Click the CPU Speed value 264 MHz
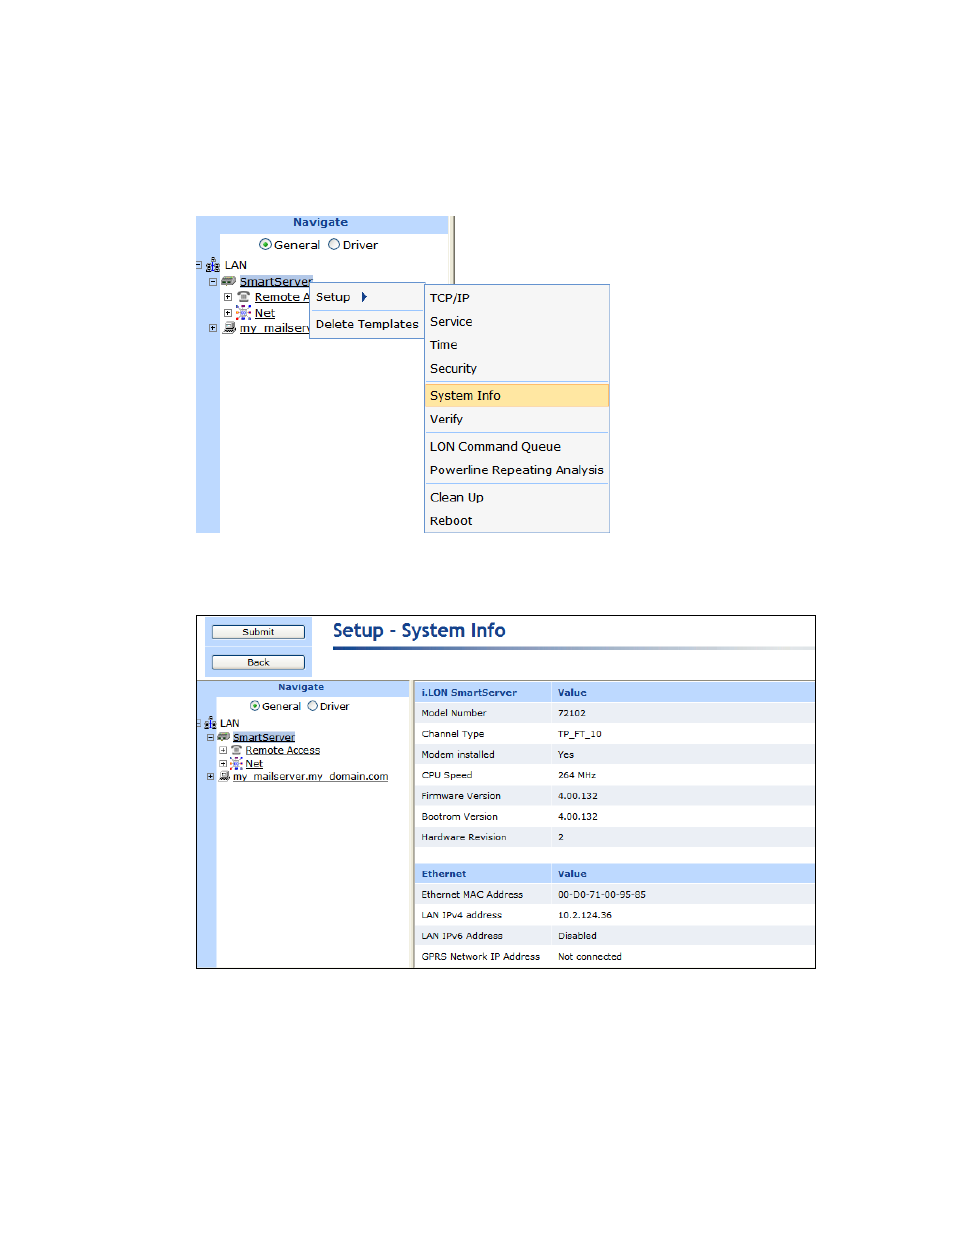954x1235 pixels. coord(577,775)
